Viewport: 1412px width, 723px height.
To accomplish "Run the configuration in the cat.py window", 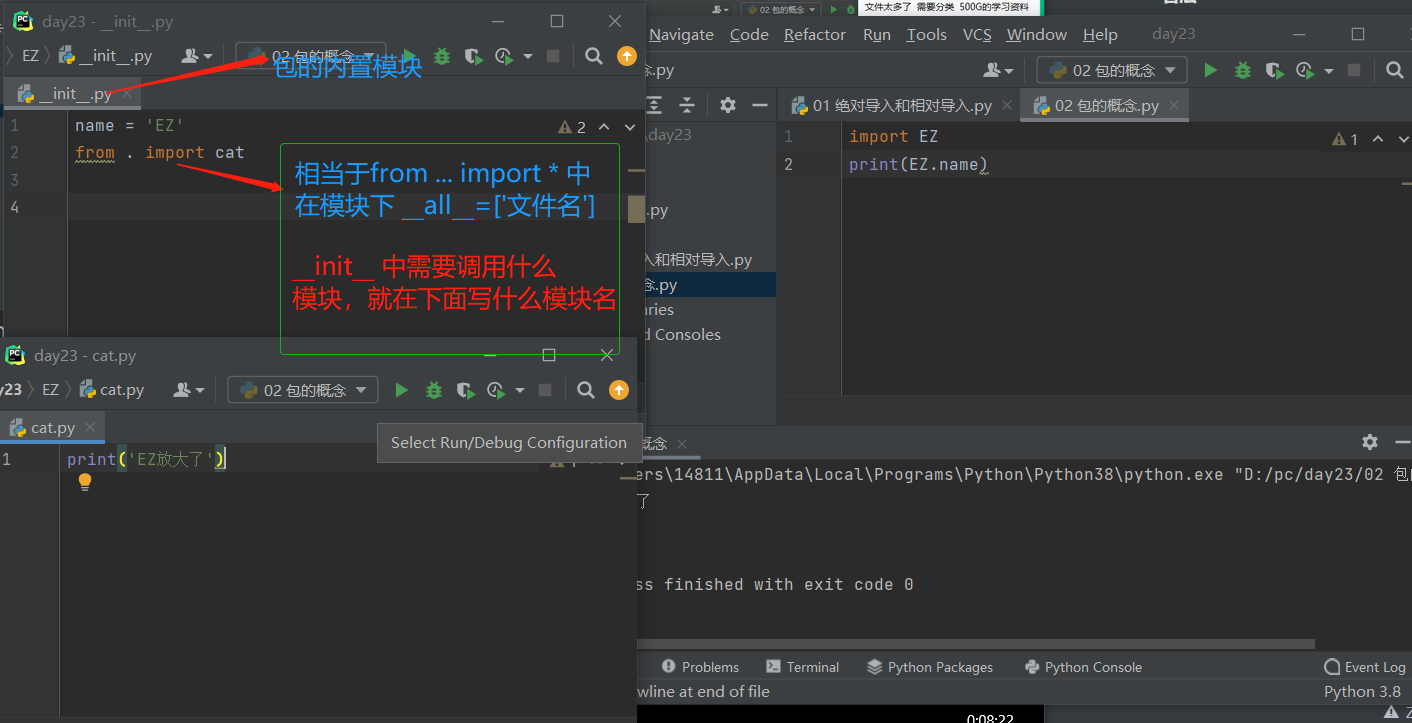I will pos(402,390).
